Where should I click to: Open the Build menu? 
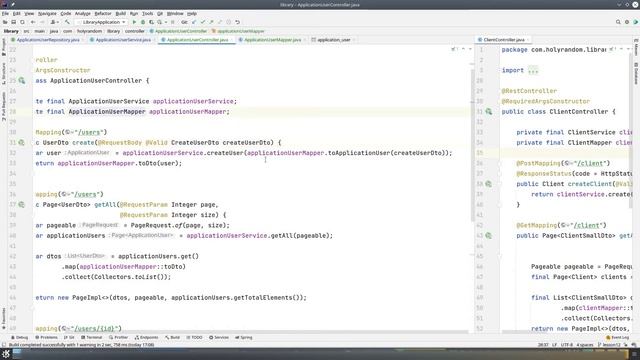pos(120,13)
